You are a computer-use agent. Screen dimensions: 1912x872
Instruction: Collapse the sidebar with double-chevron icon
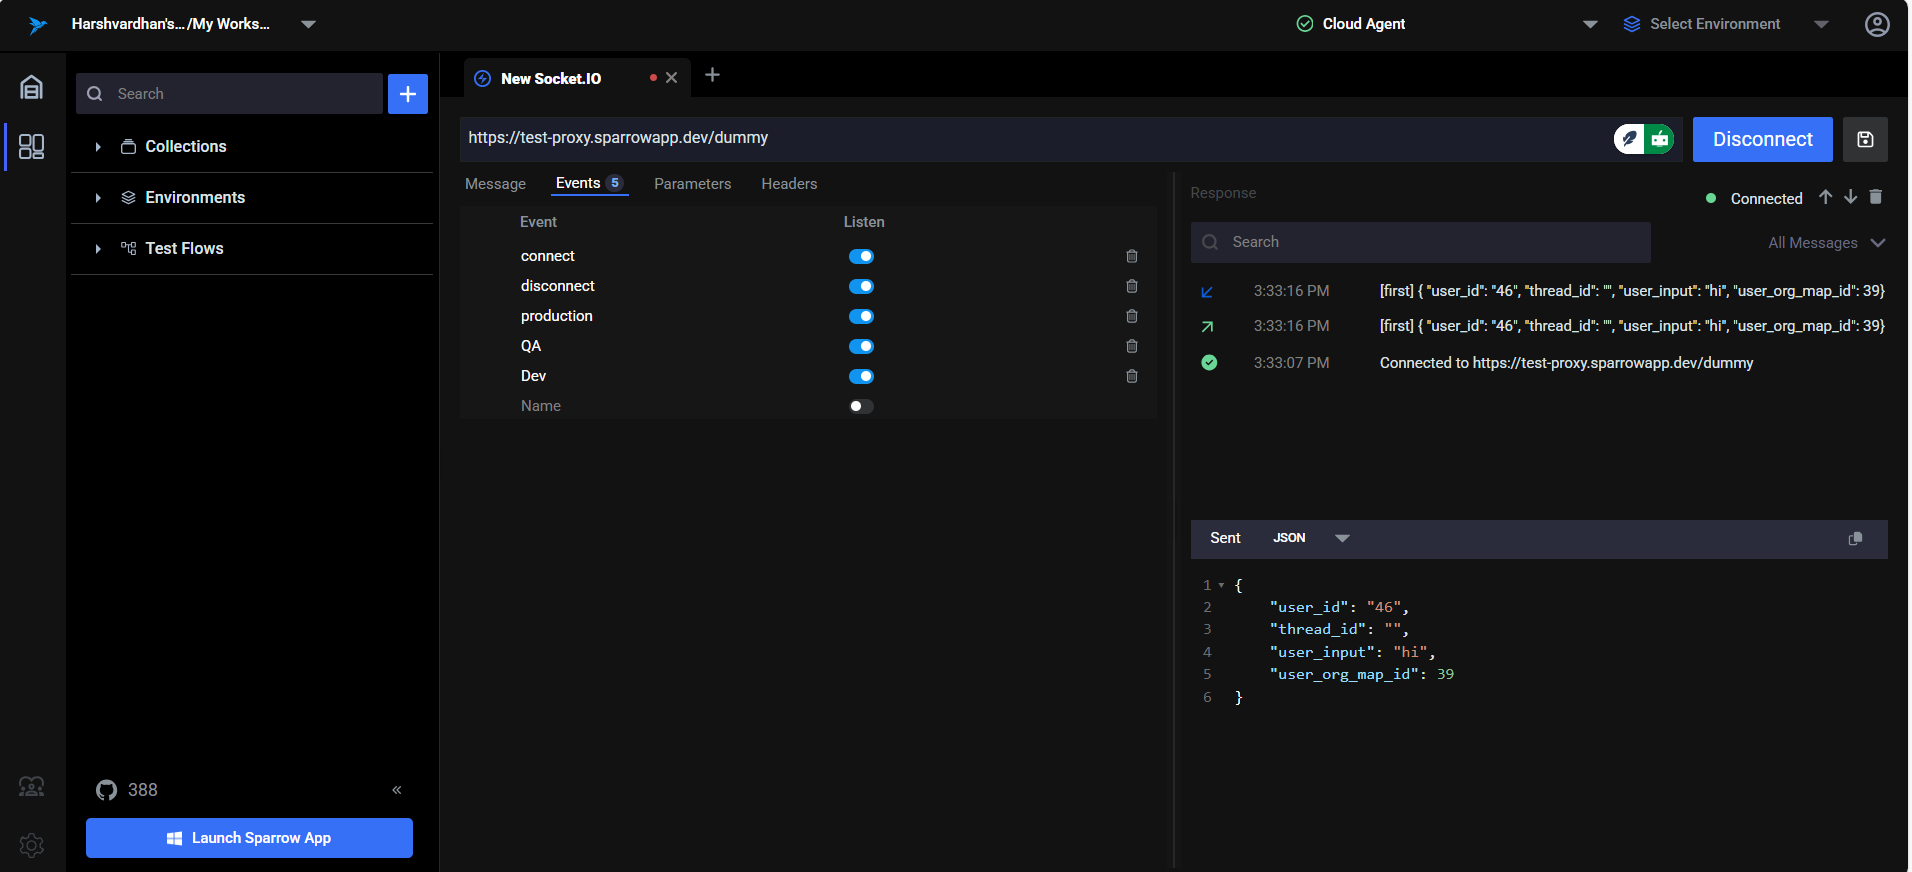click(397, 790)
